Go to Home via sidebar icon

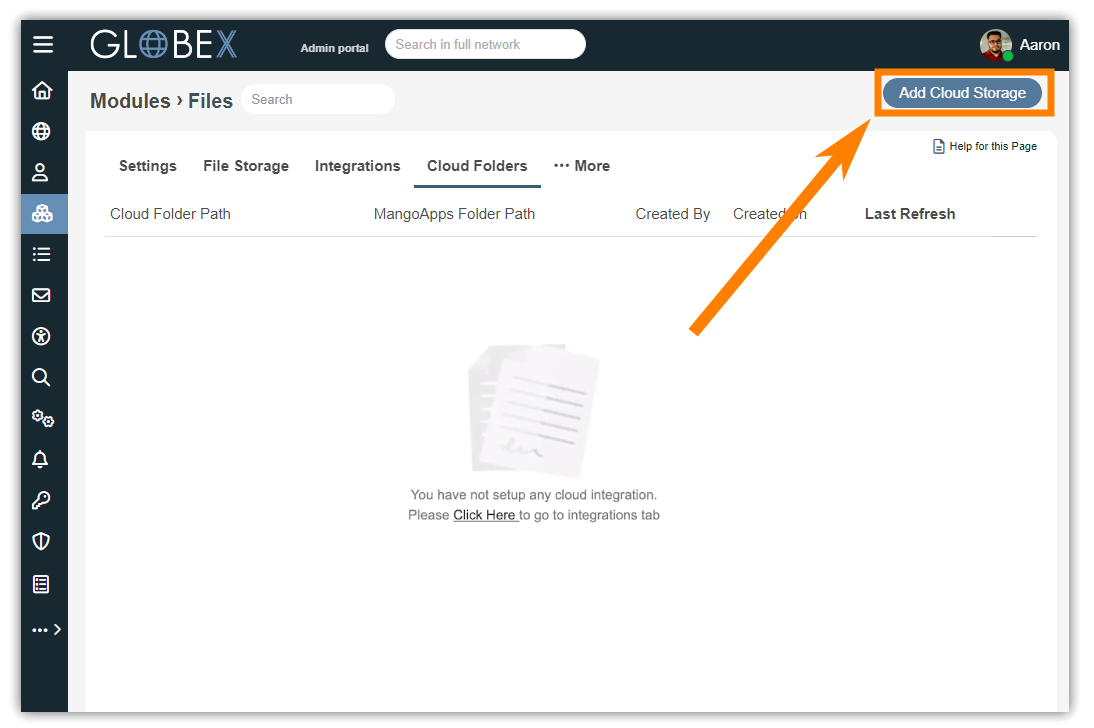[x=41, y=91]
